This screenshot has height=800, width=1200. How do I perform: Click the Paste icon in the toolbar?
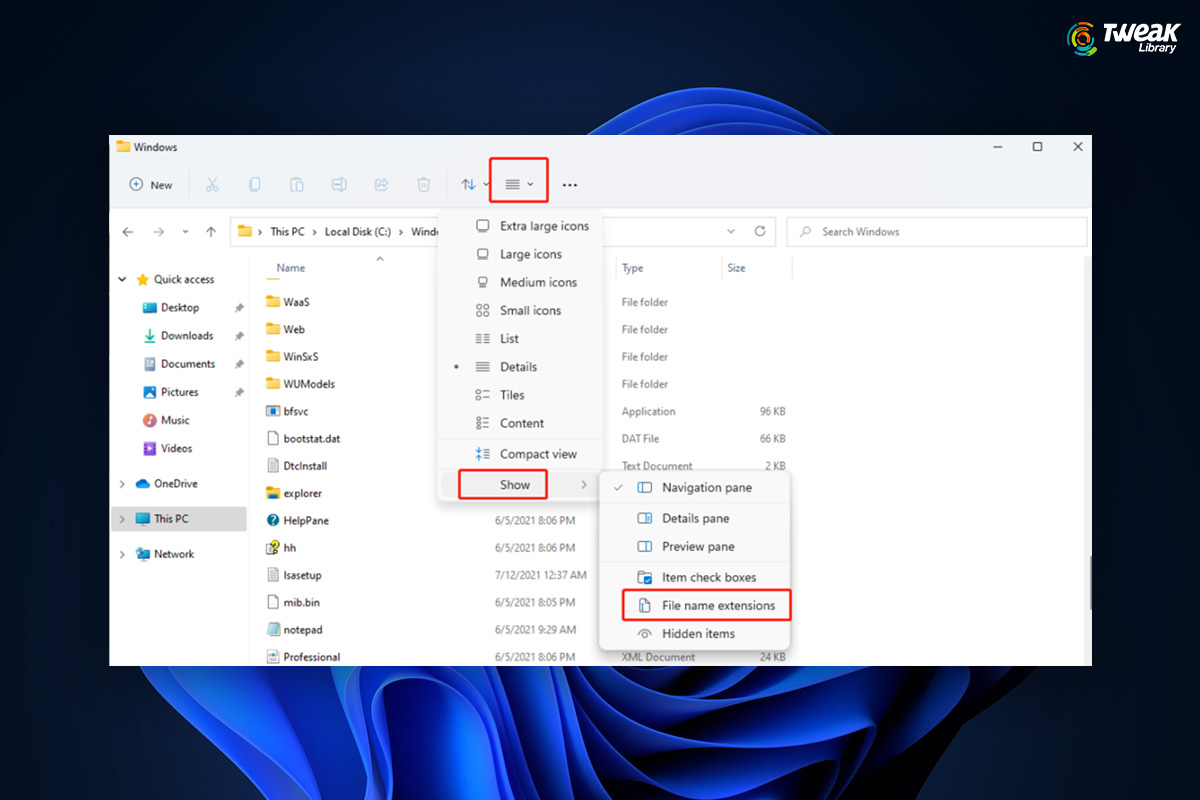297,184
